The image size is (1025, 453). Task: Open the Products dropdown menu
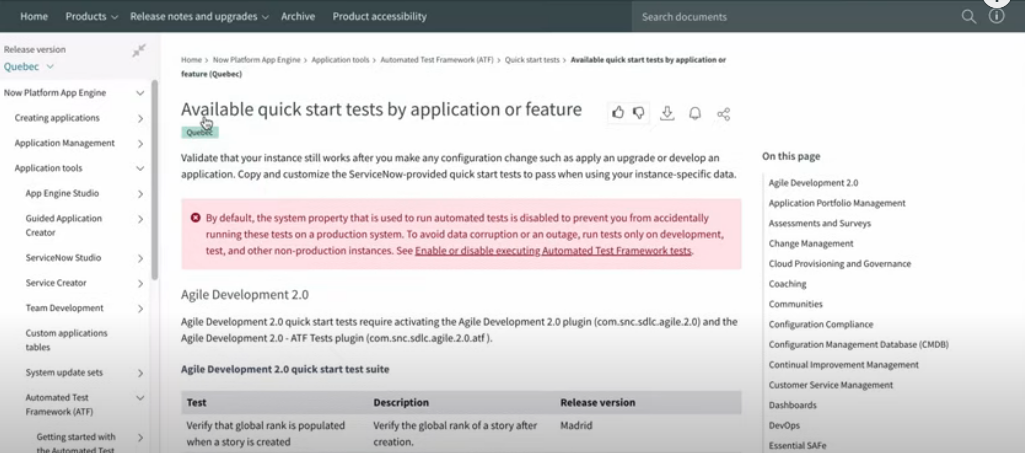(92, 16)
